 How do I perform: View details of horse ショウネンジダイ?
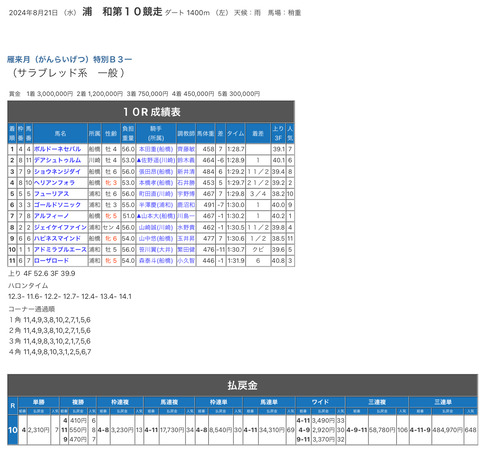pyautogui.click(x=57, y=171)
